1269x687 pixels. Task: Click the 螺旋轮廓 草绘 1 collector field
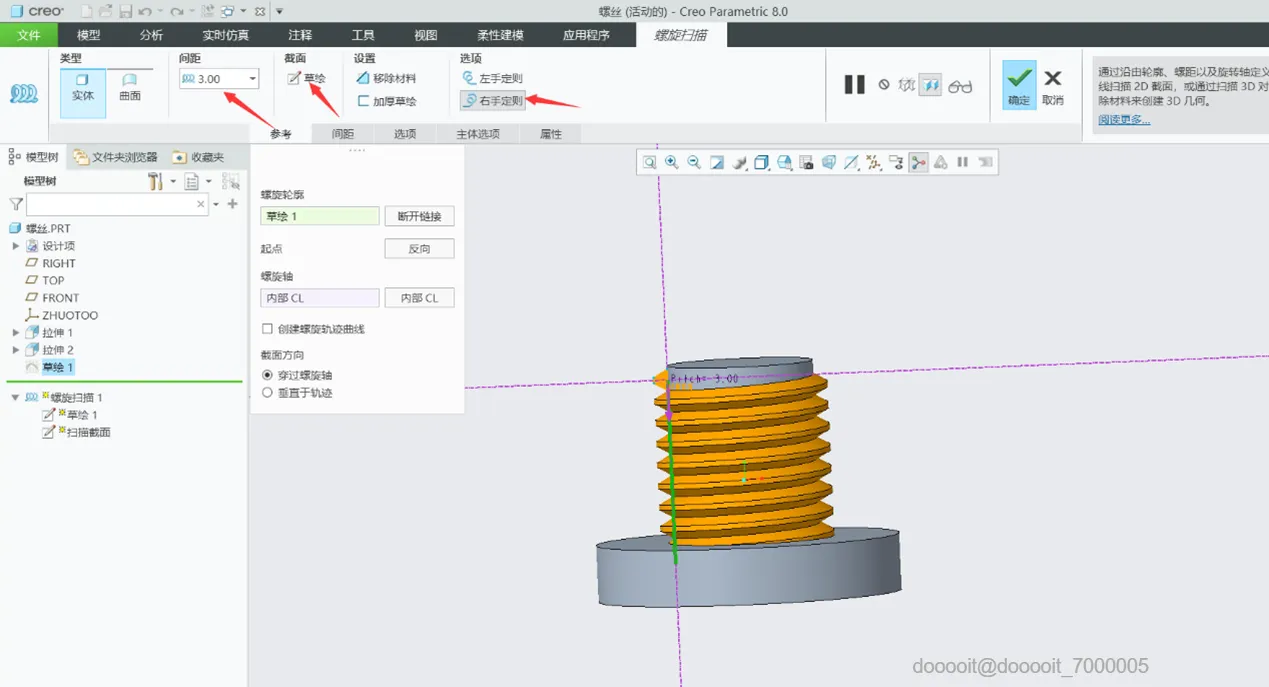(x=319, y=216)
